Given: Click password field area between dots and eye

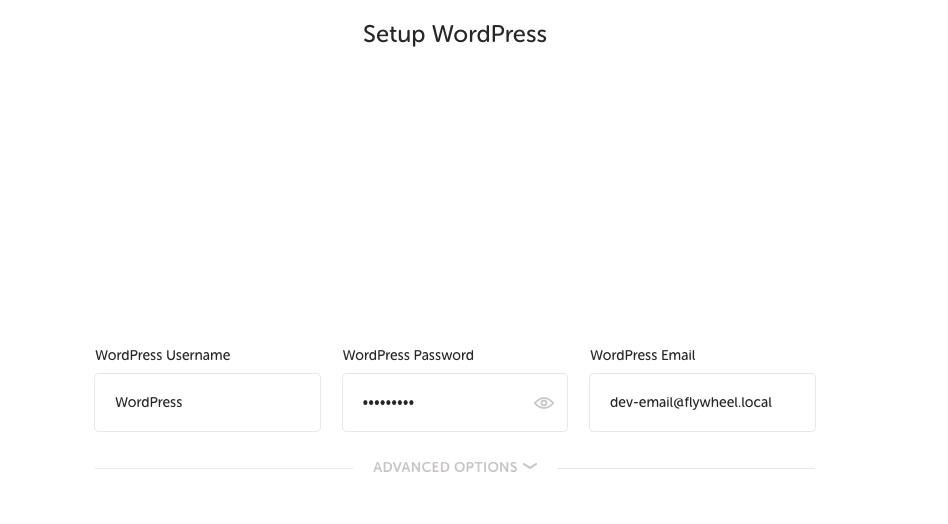Looking at the screenshot, I should click(473, 403).
